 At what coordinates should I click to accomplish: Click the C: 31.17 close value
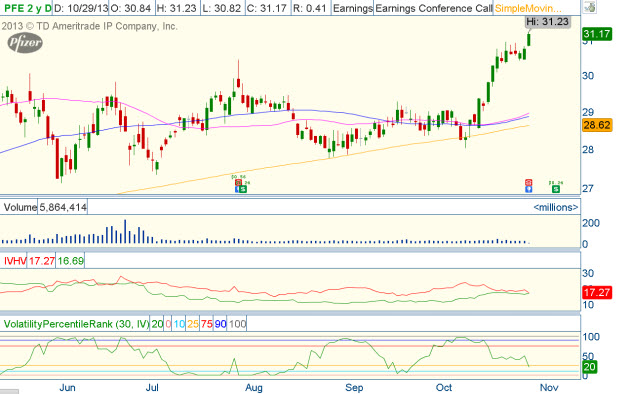(266, 8)
